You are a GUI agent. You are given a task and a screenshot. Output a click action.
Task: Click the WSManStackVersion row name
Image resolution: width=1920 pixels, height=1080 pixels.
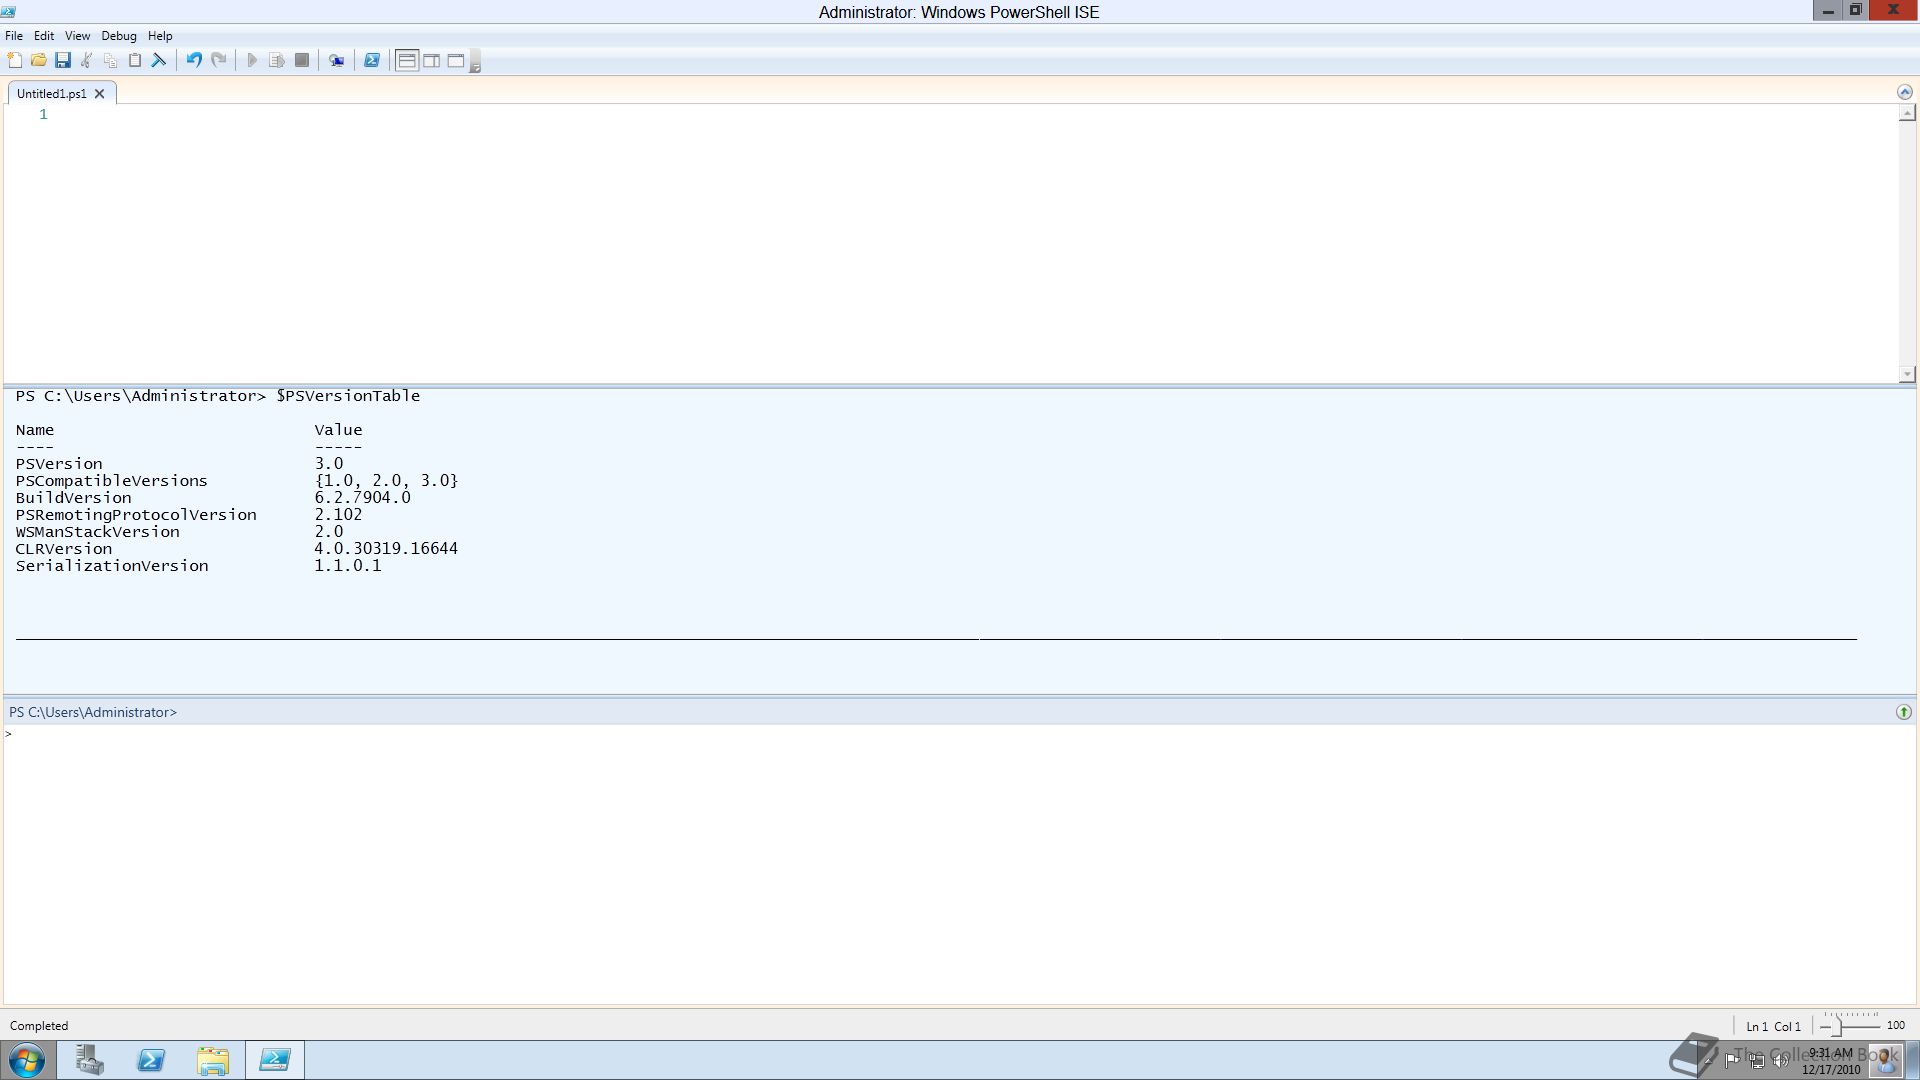[x=98, y=532]
